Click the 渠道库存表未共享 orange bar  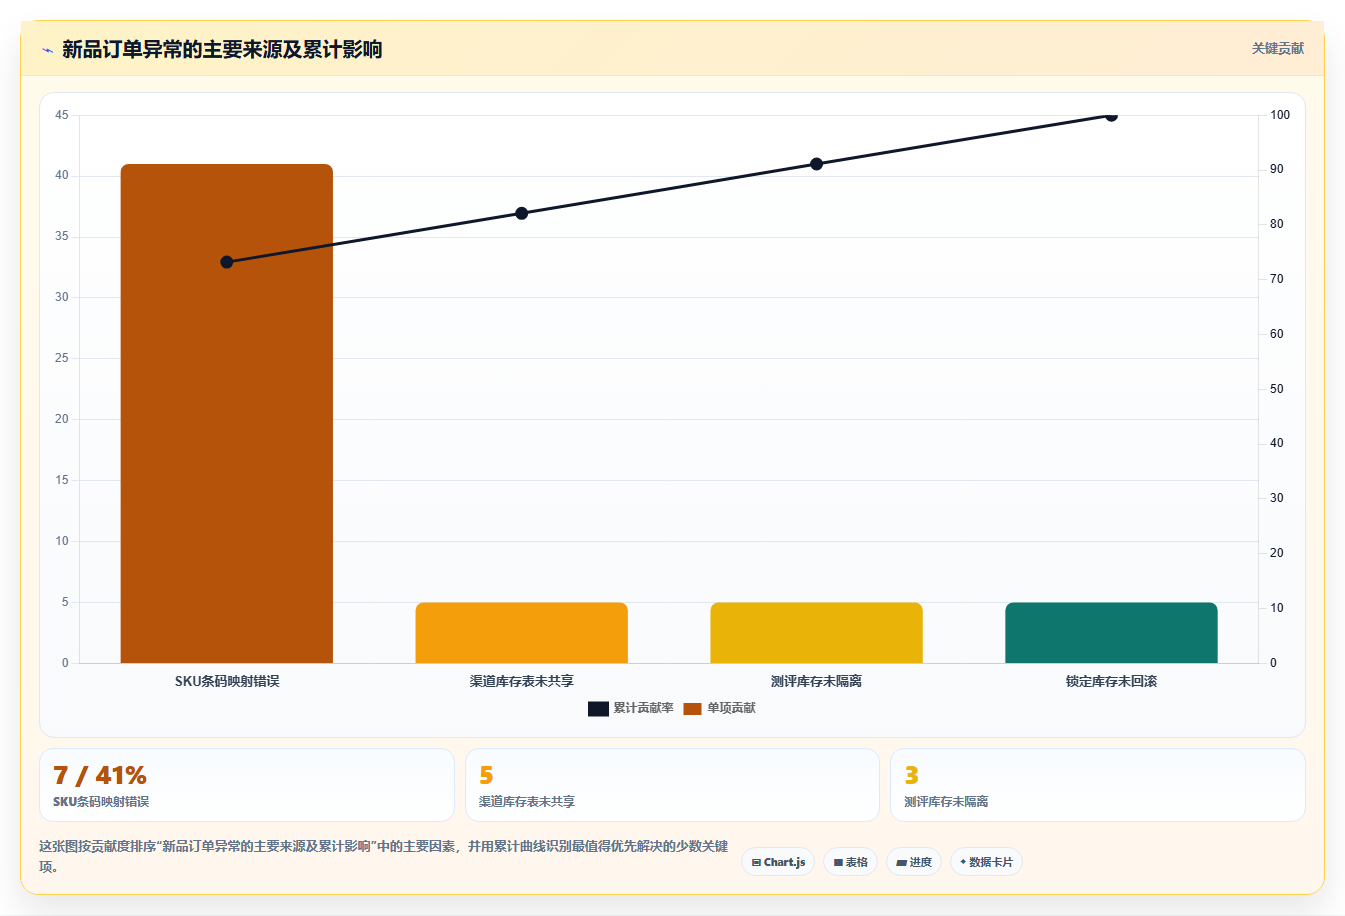point(522,632)
